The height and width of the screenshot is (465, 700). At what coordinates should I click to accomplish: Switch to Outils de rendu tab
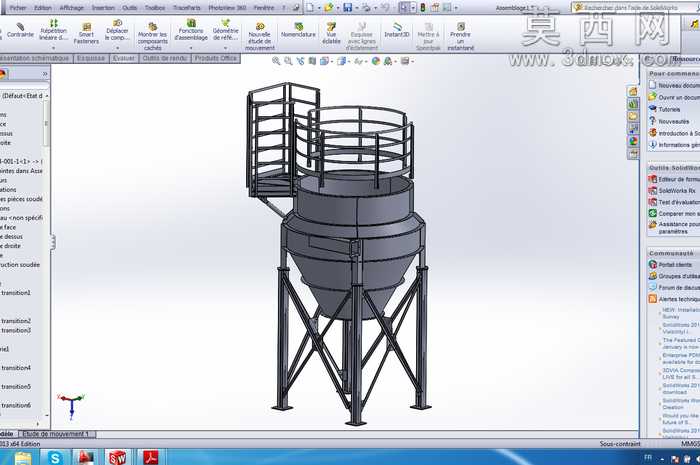pos(165,58)
